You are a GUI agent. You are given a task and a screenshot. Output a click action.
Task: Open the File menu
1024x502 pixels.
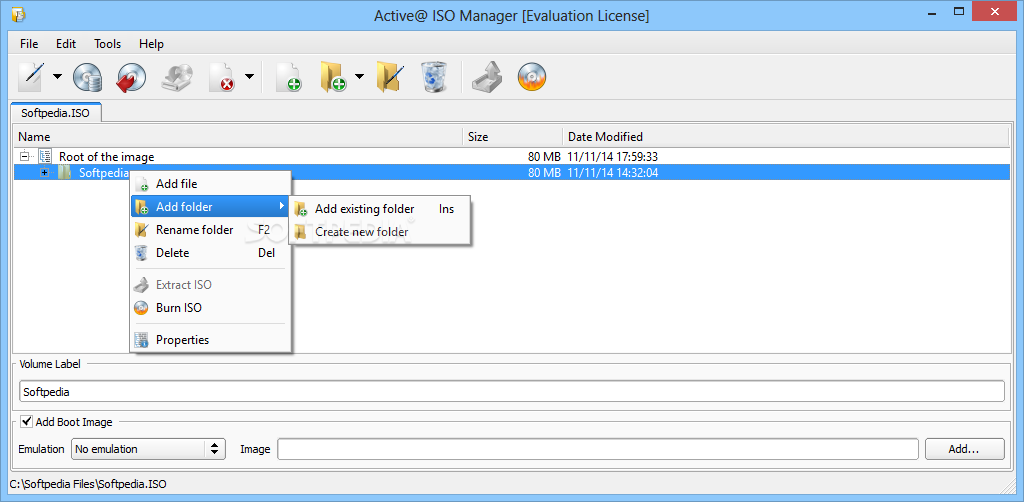[x=29, y=44]
